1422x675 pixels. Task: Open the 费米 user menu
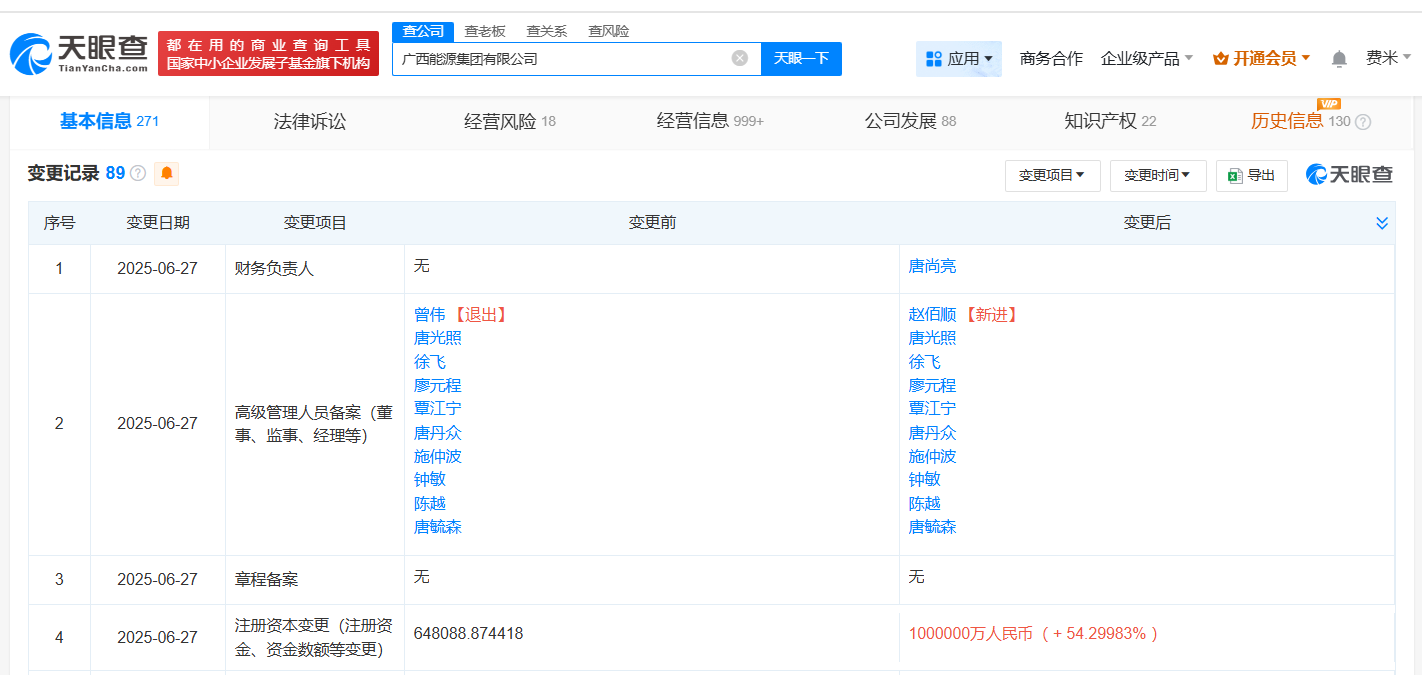click(1389, 58)
